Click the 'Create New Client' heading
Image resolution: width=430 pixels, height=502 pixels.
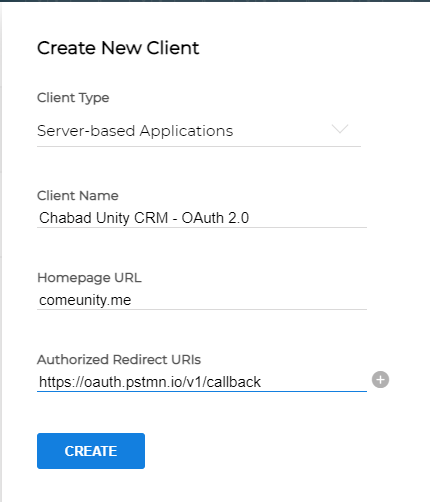point(118,48)
